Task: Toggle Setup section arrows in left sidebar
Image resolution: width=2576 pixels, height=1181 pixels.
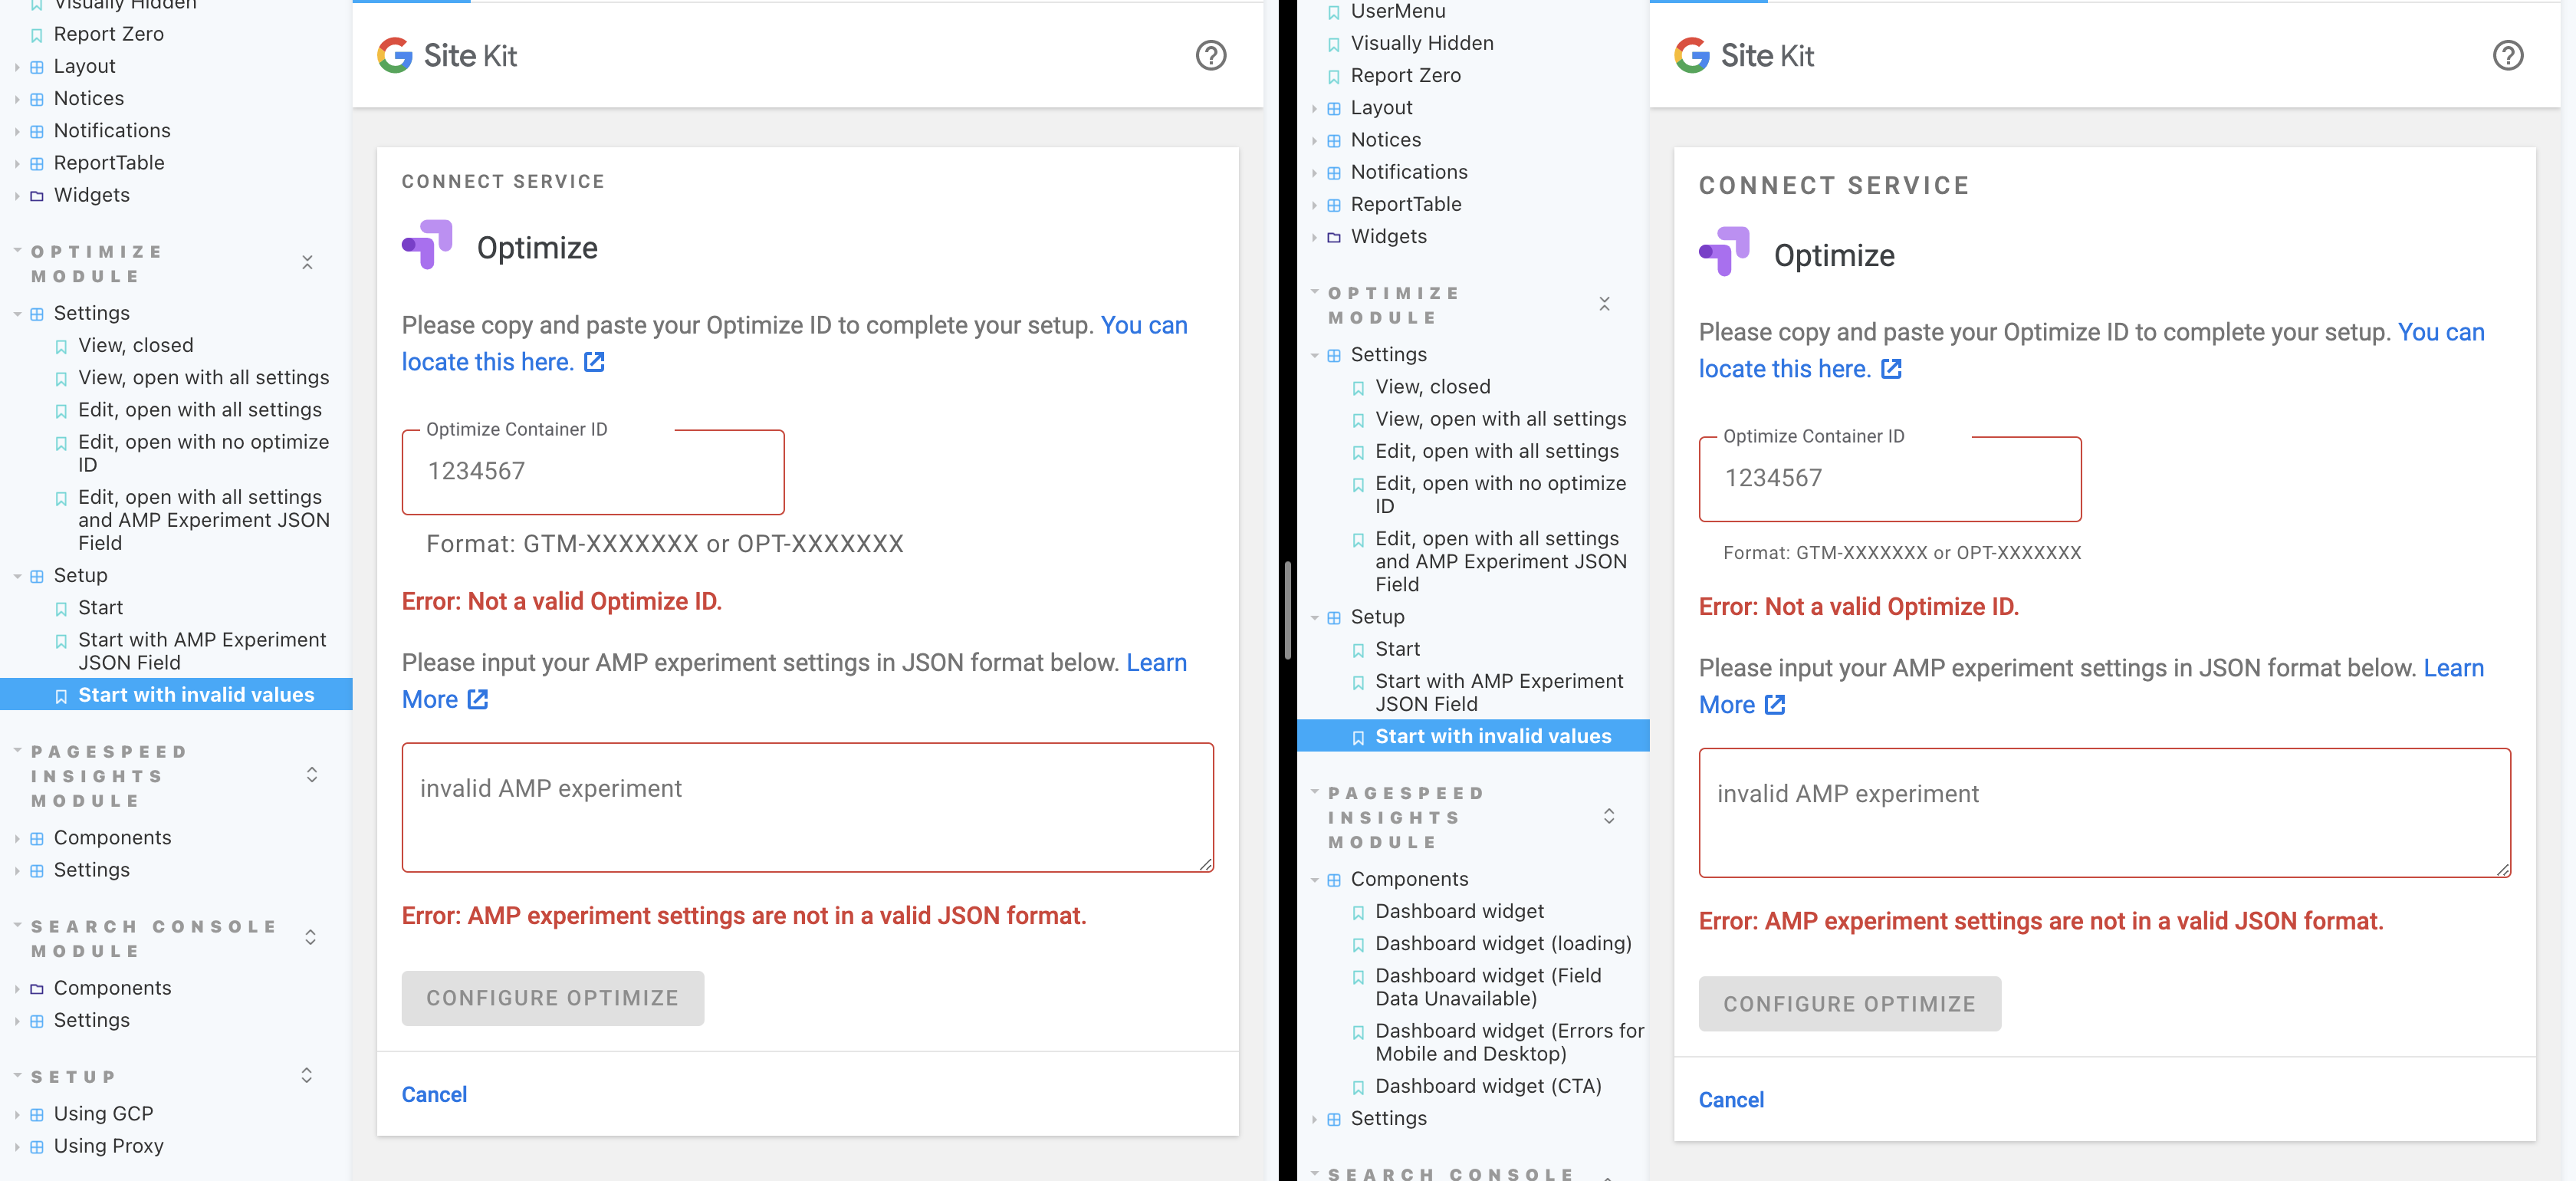Action: point(307,1075)
